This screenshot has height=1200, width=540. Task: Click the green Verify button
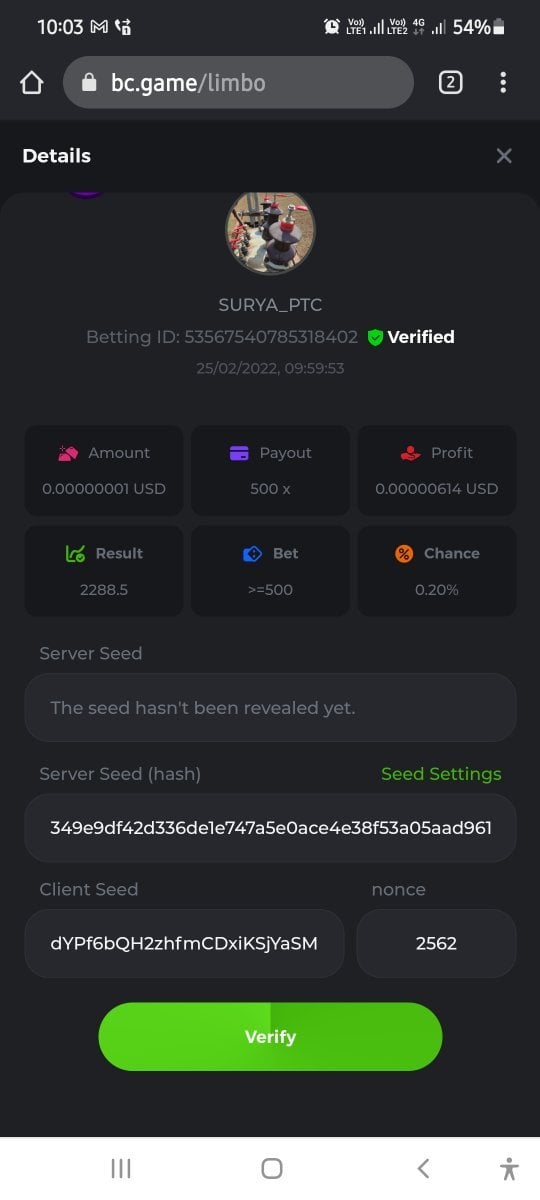(x=270, y=1037)
